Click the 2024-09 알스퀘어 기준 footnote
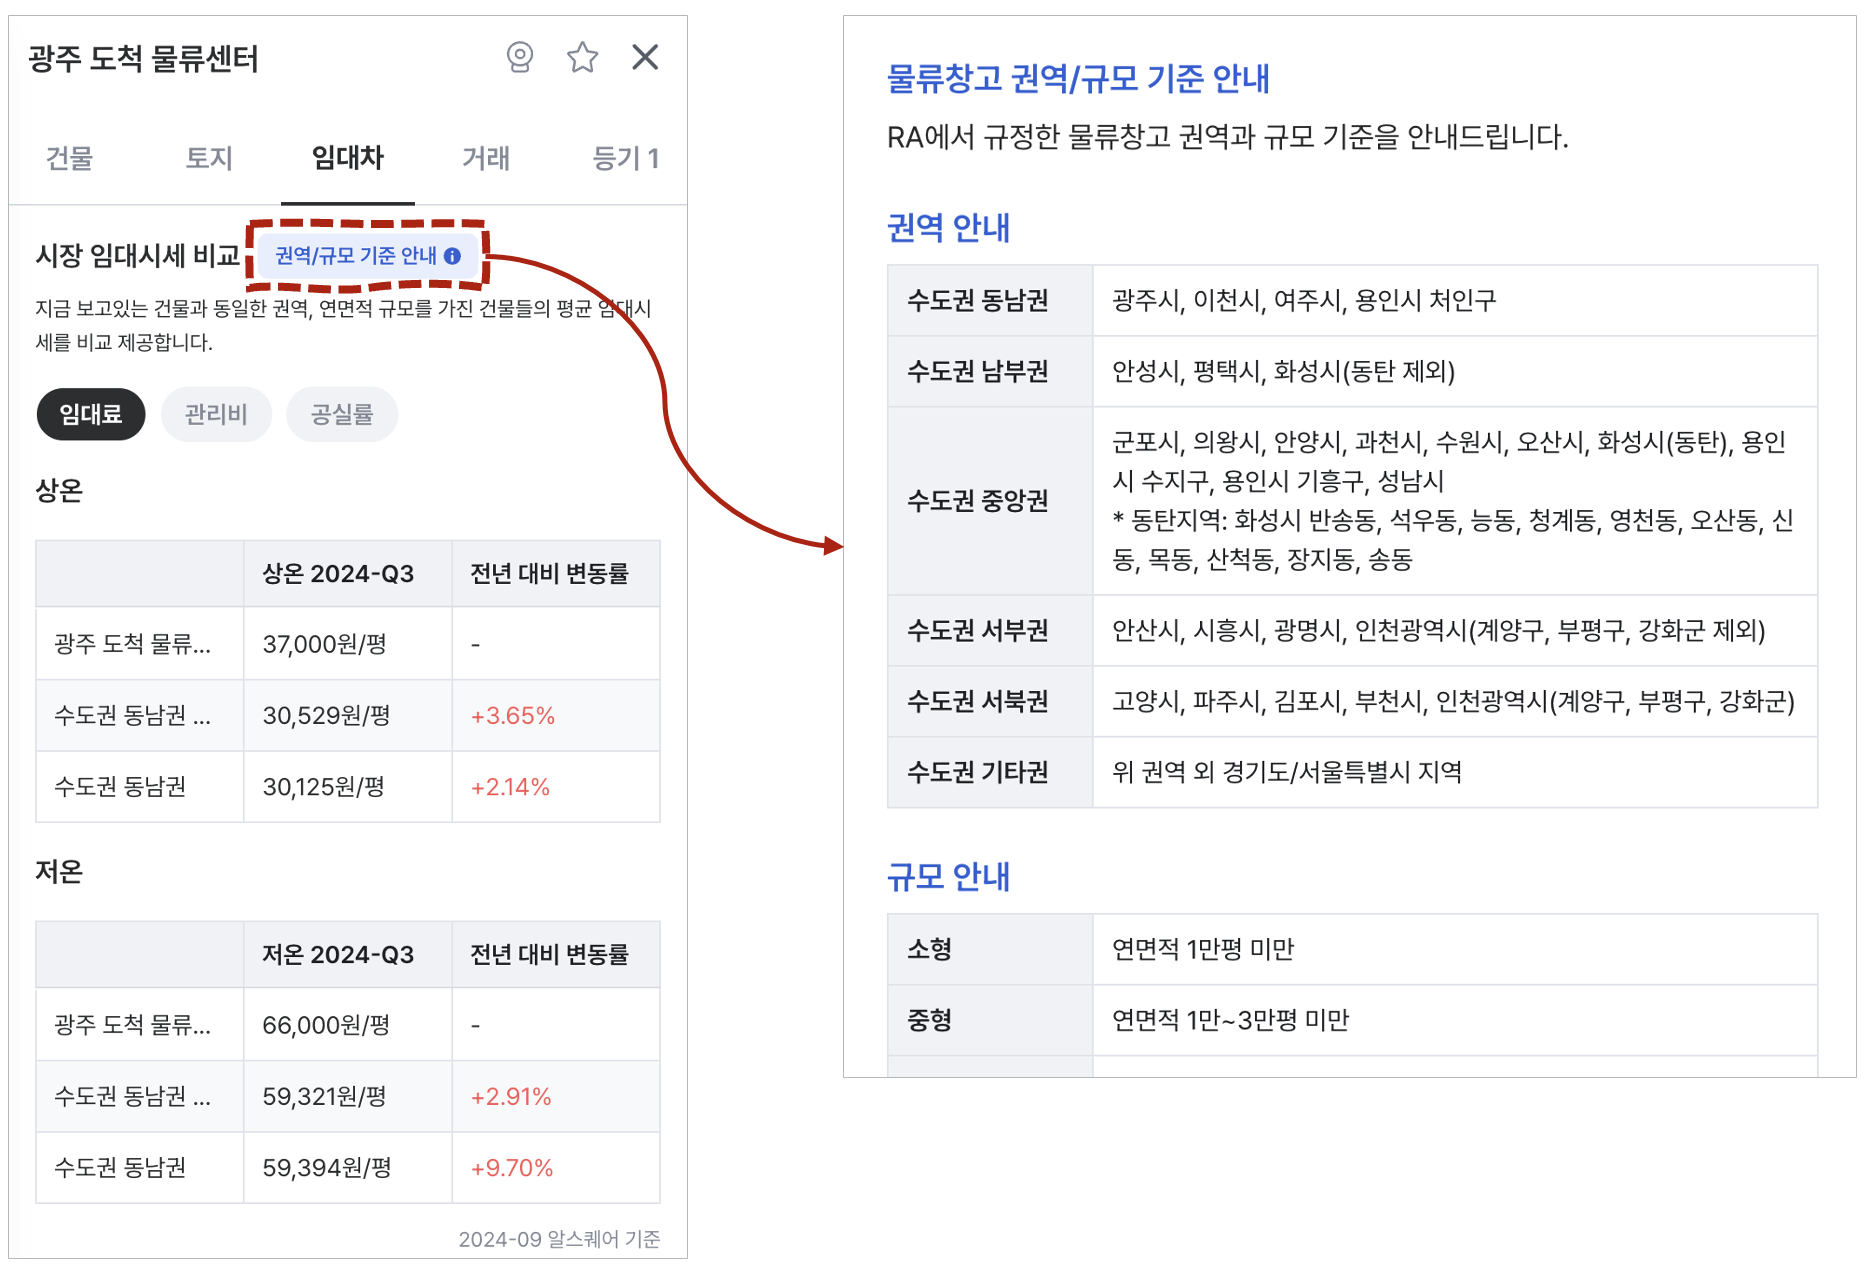1870x1272 pixels. tap(560, 1240)
